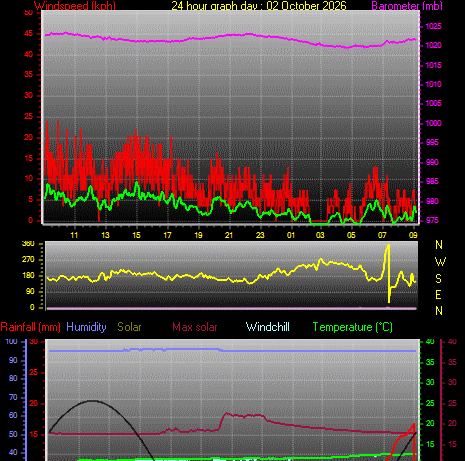
Task: Click the 09 hour label on time axis
Action: [413, 235]
